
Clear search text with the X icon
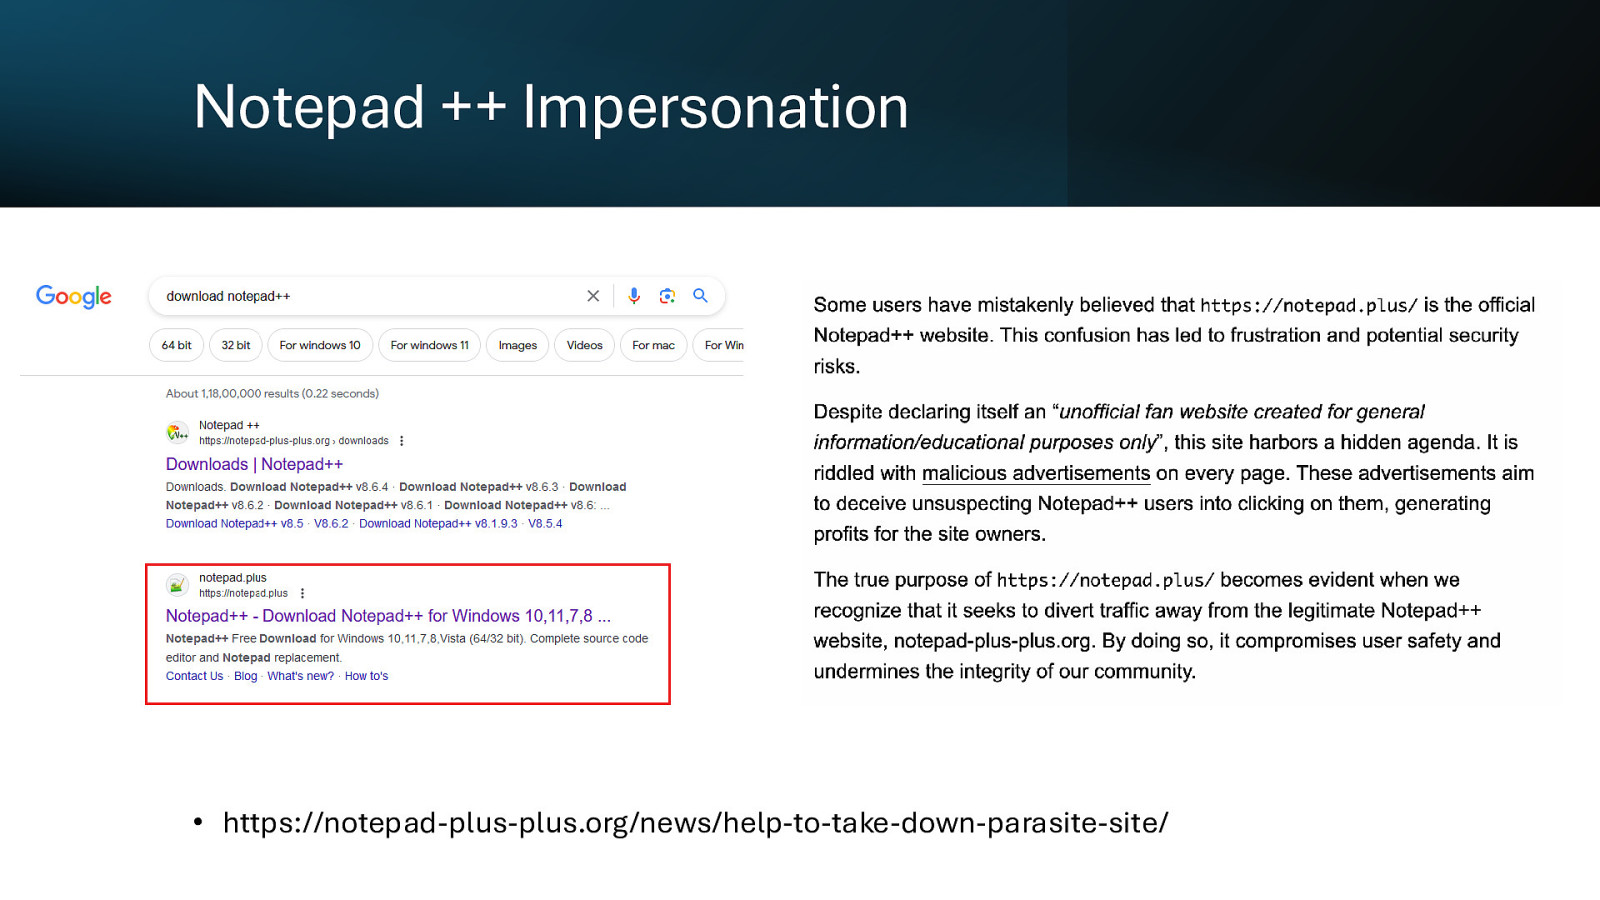593,296
